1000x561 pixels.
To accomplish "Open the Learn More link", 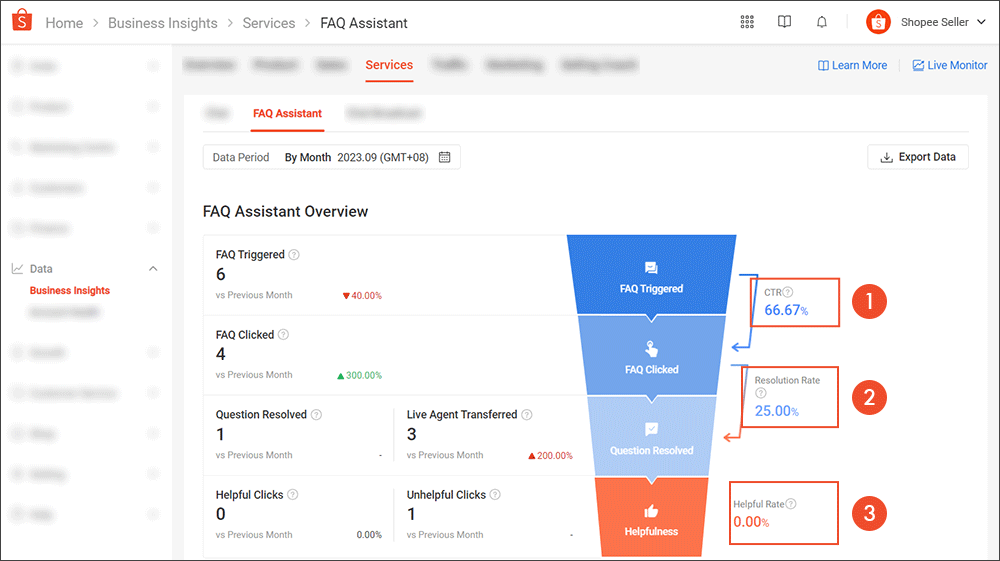I will [x=852, y=65].
